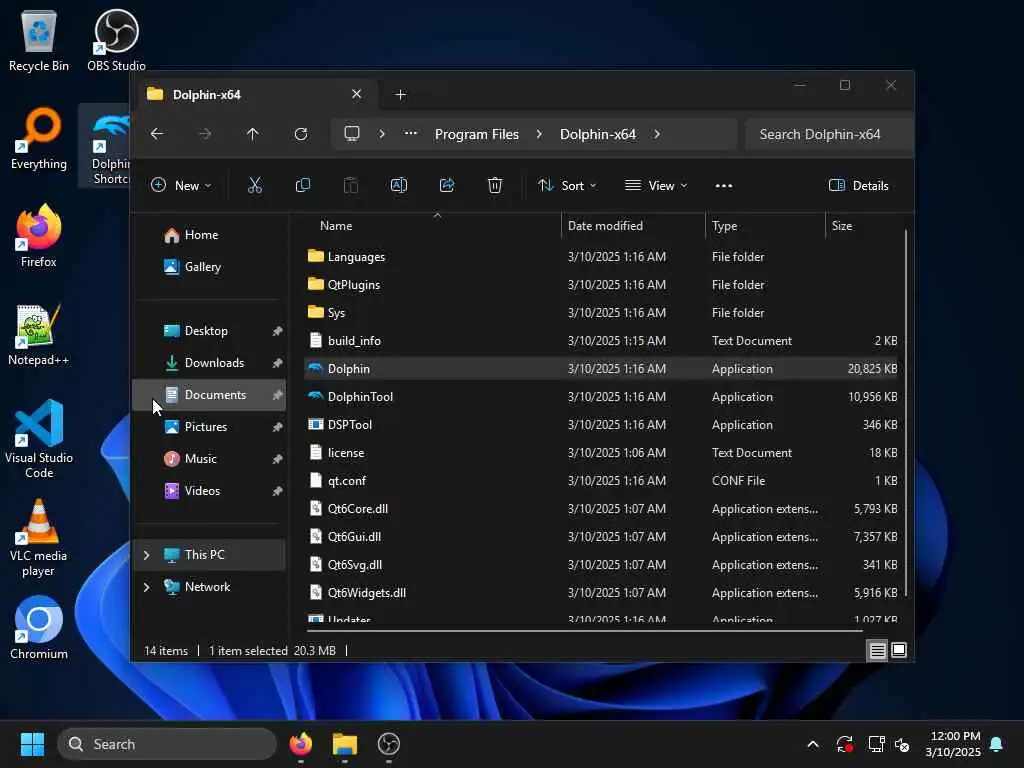1024x768 pixels.
Task: Open the New dropdown menu
Action: [181, 185]
